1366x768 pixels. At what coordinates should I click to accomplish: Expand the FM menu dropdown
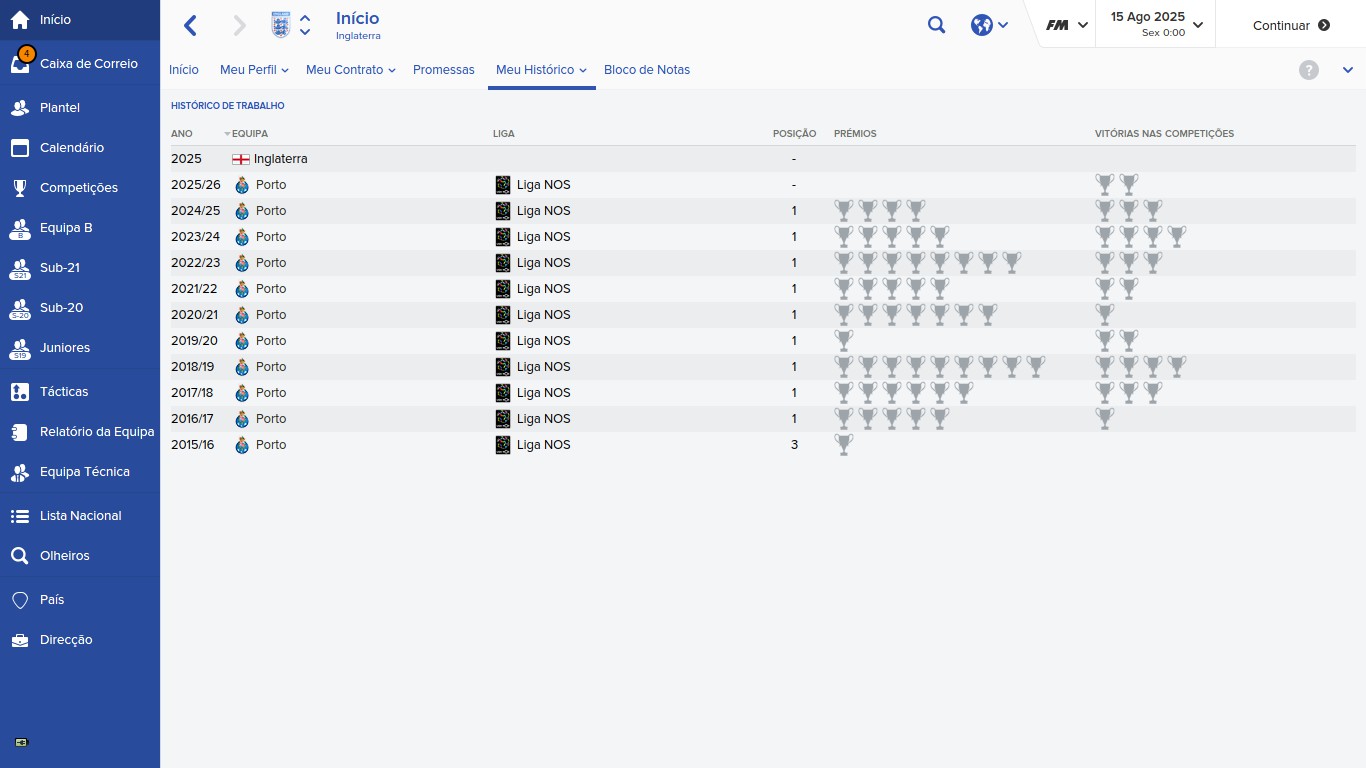(x=1067, y=26)
